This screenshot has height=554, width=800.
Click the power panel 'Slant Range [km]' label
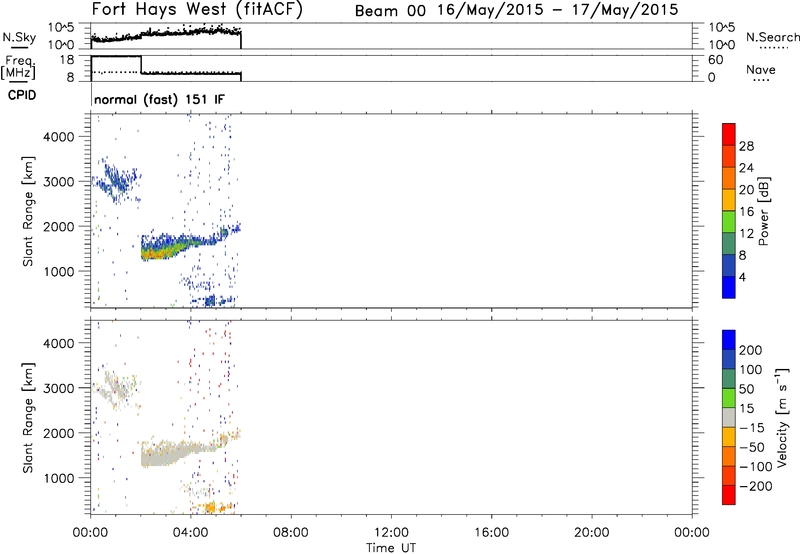[x=28, y=212]
